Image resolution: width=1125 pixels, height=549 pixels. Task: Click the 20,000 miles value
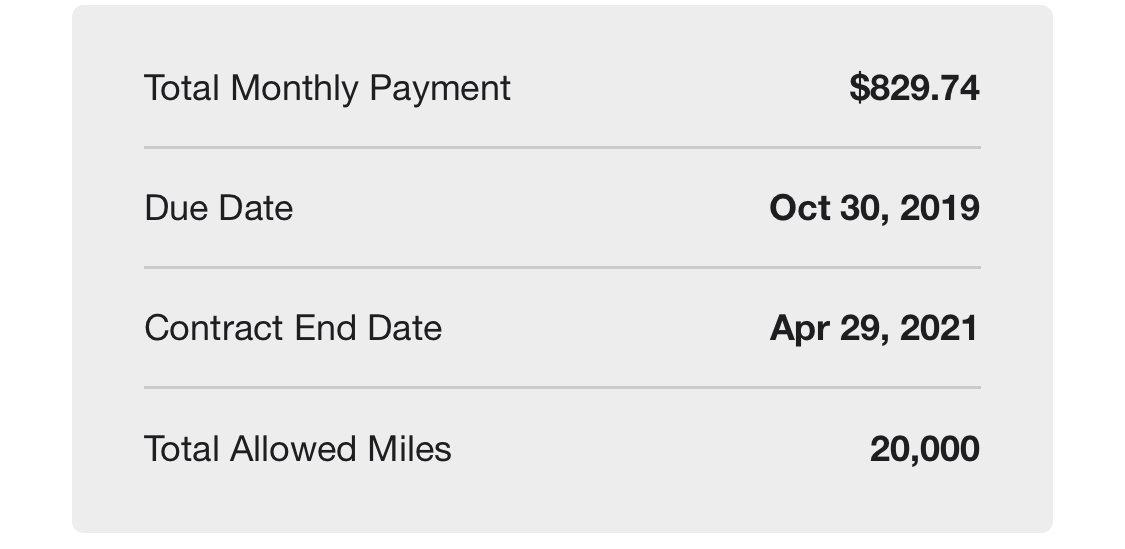(x=925, y=449)
